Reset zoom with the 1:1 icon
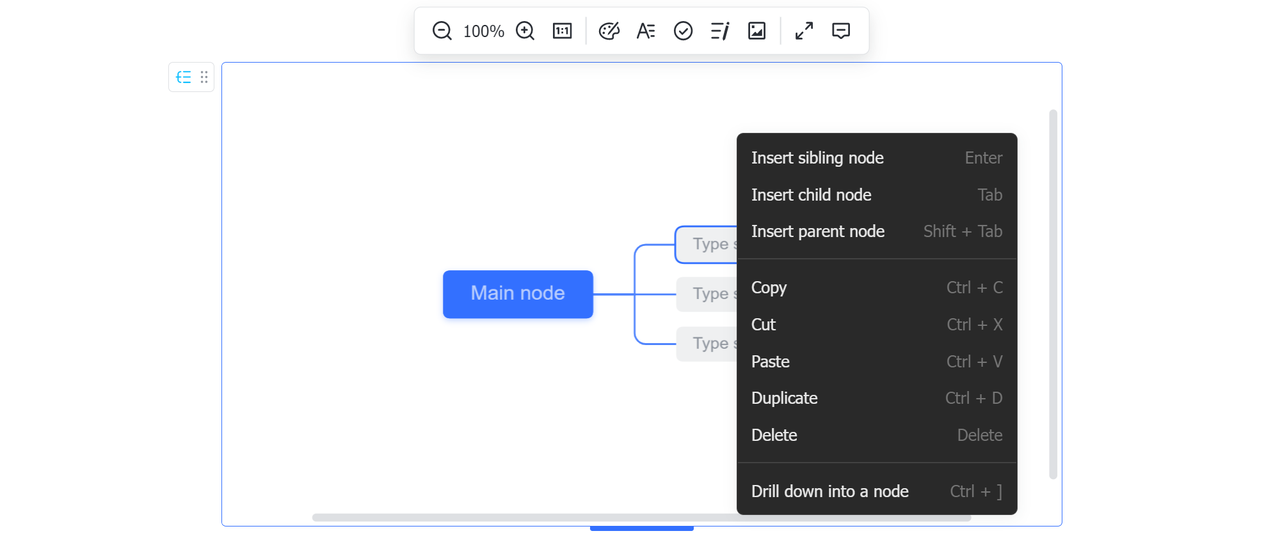Image resolution: width=1280 pixels, height=538 pixels. (562, 31)
